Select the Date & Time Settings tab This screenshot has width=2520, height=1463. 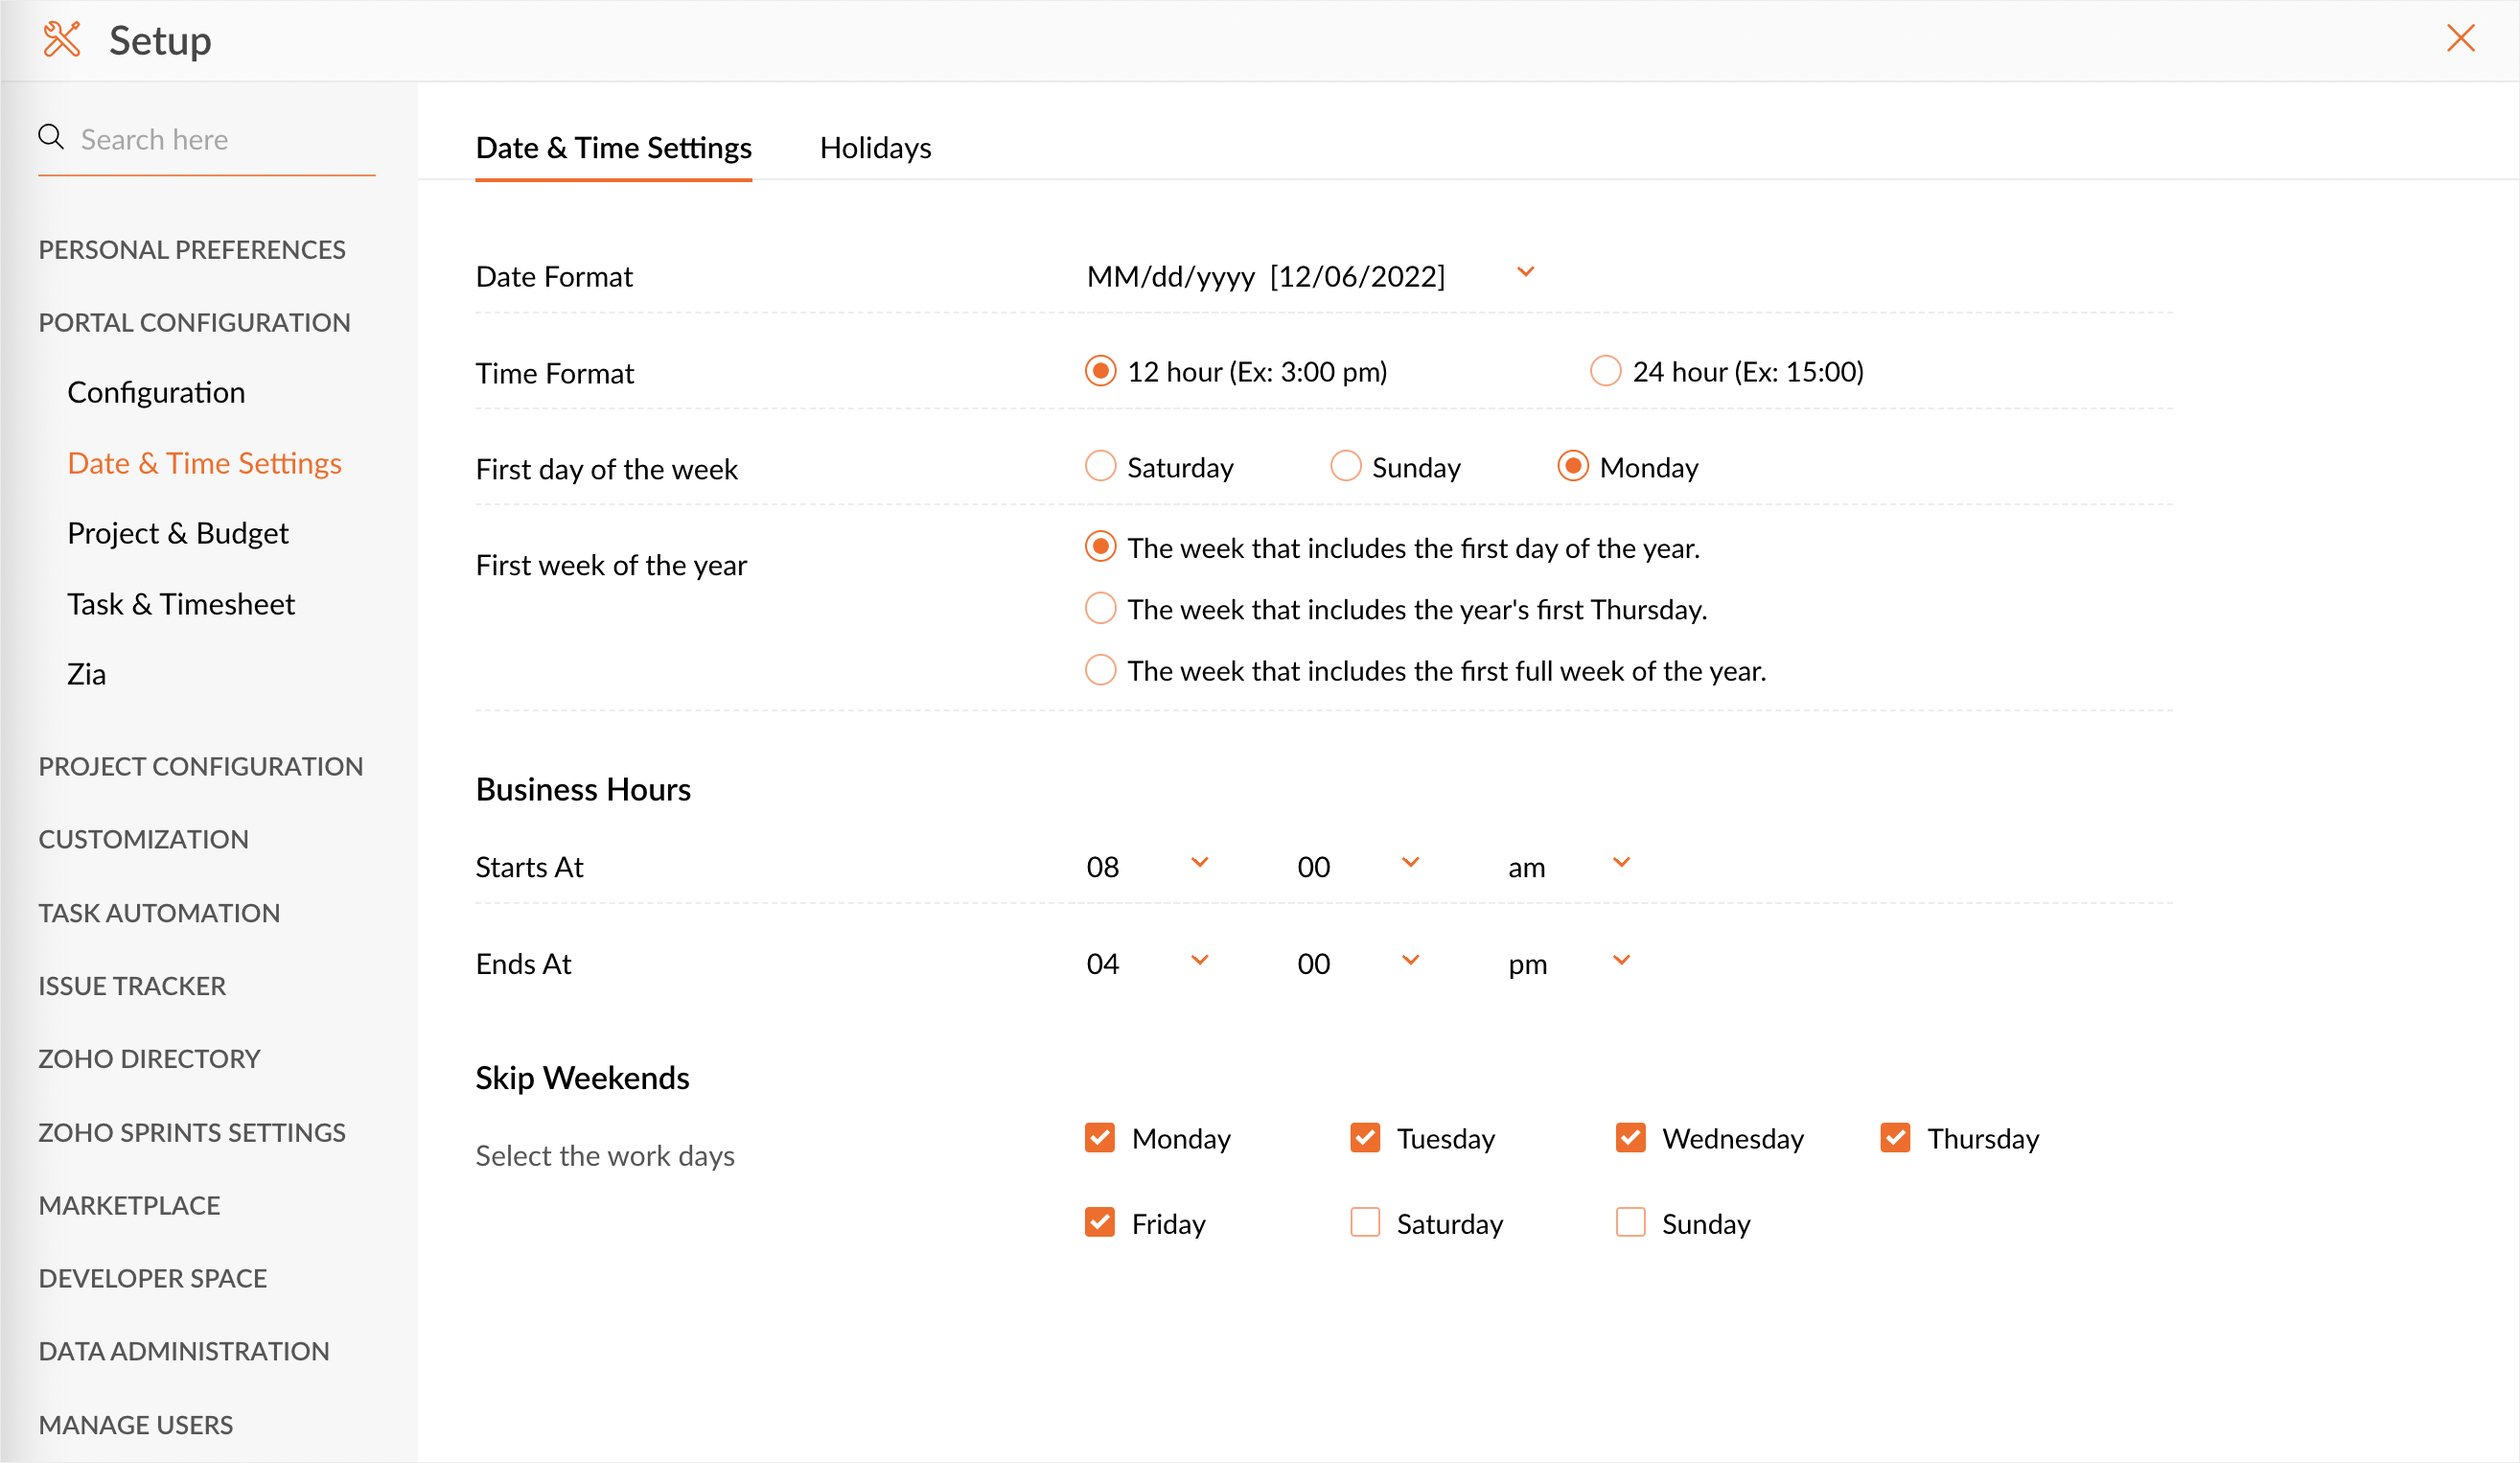pyautogui.click(x=613, y=148)
